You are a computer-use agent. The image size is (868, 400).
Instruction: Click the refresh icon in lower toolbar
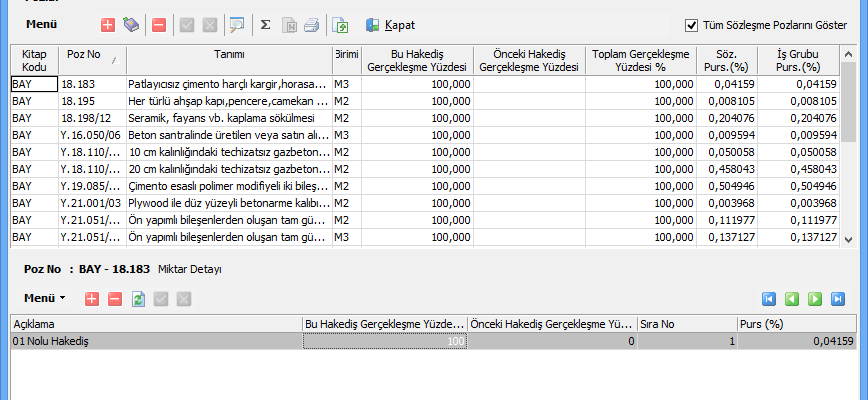point(138,298)
